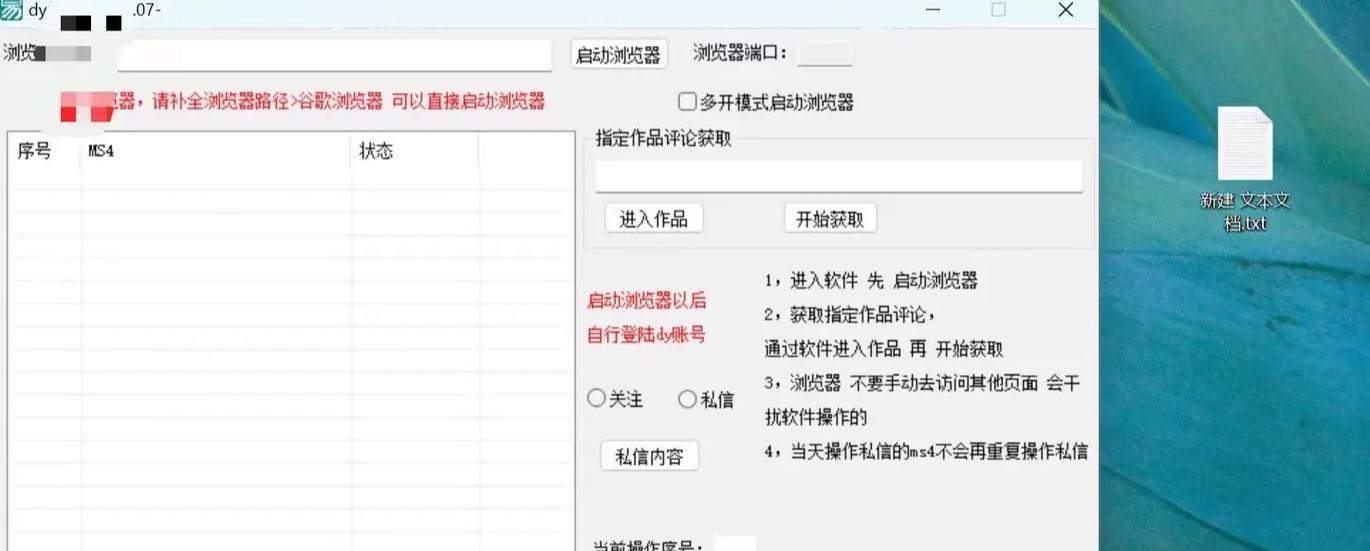Close the dy application window
The image size is (1370, 551).
tap(1066, 10)
